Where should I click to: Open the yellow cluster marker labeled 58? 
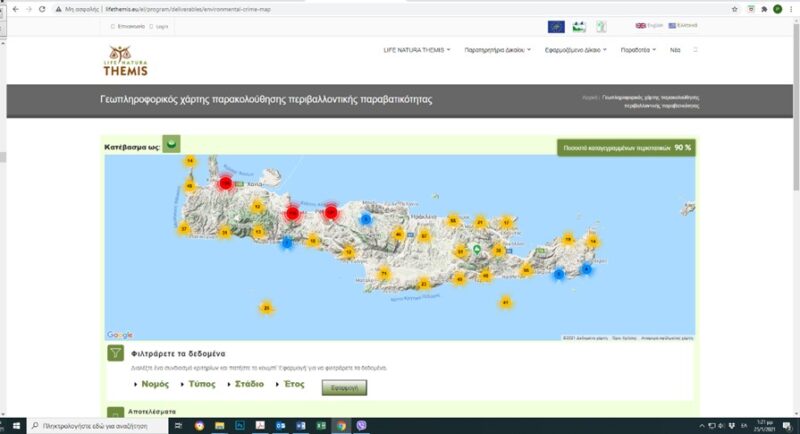click(x=453, y=220)
